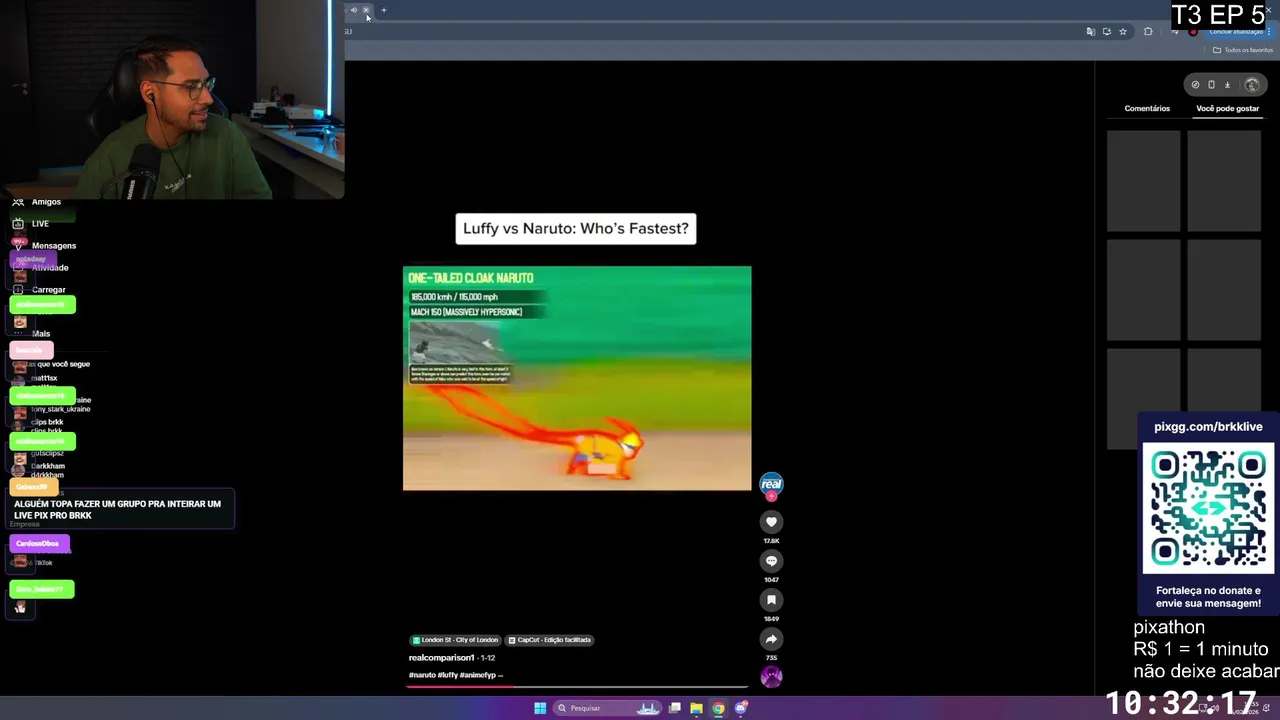The image size is (1280, 720).
Task: Switch to the Comentários tab
Action: (x=1147, y=109)
